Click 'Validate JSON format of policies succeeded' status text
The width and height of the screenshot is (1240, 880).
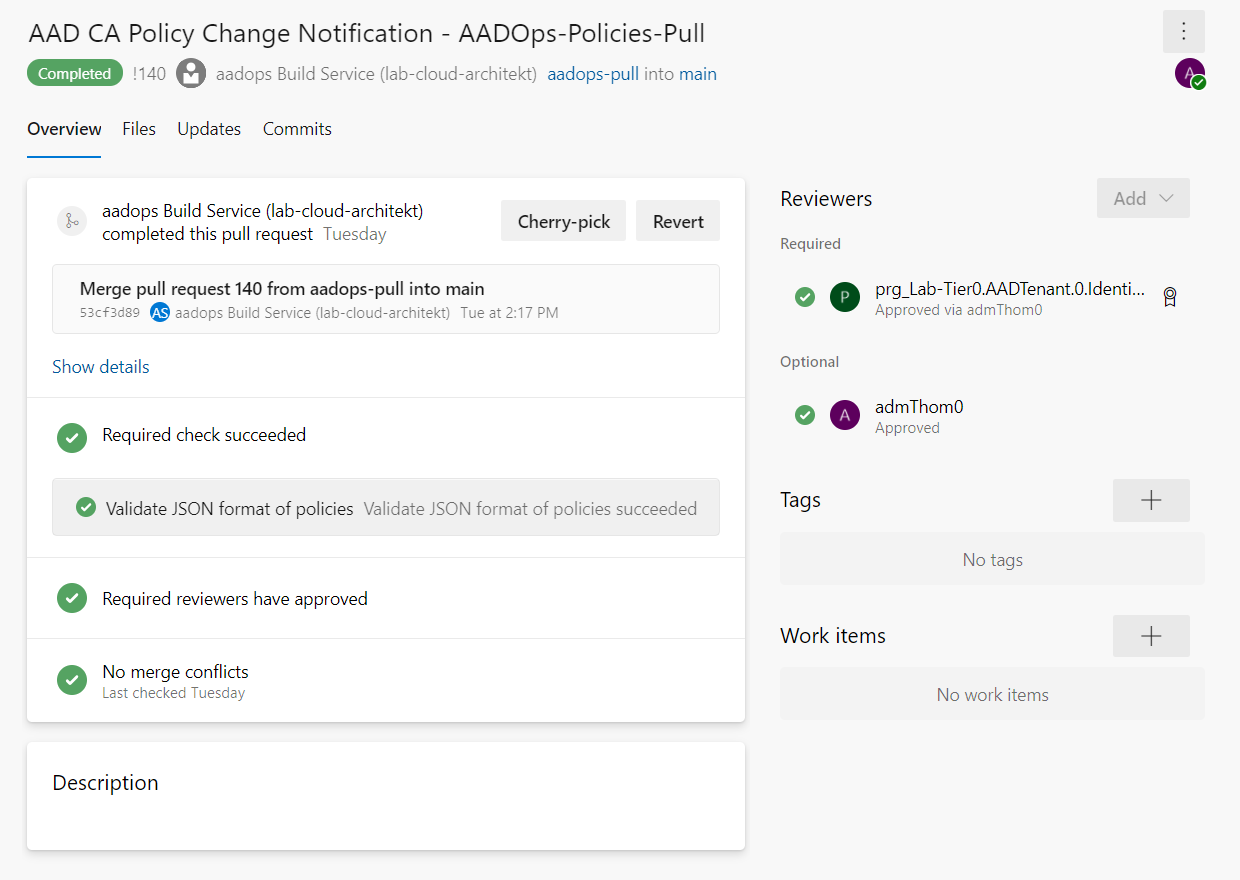click(530, 509)
